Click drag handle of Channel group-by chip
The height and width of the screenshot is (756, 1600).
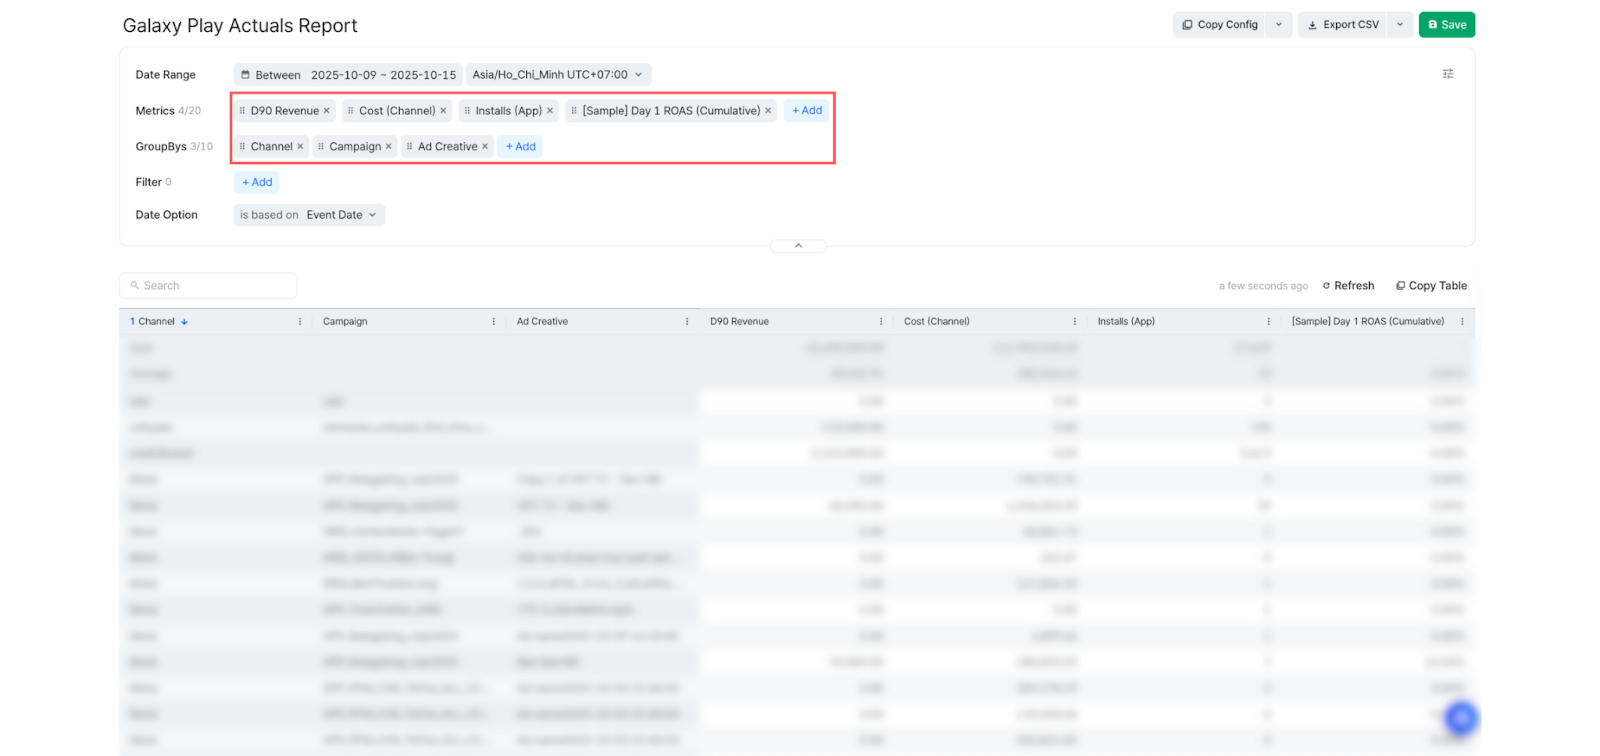point(242,147)
